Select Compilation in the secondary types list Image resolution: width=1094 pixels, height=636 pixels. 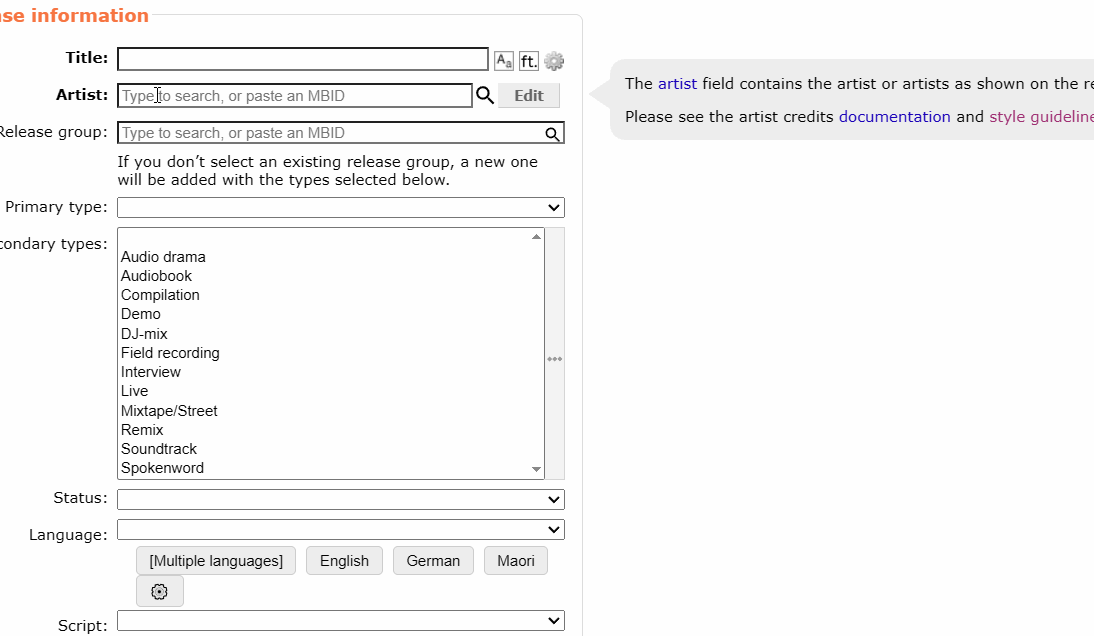160,295
